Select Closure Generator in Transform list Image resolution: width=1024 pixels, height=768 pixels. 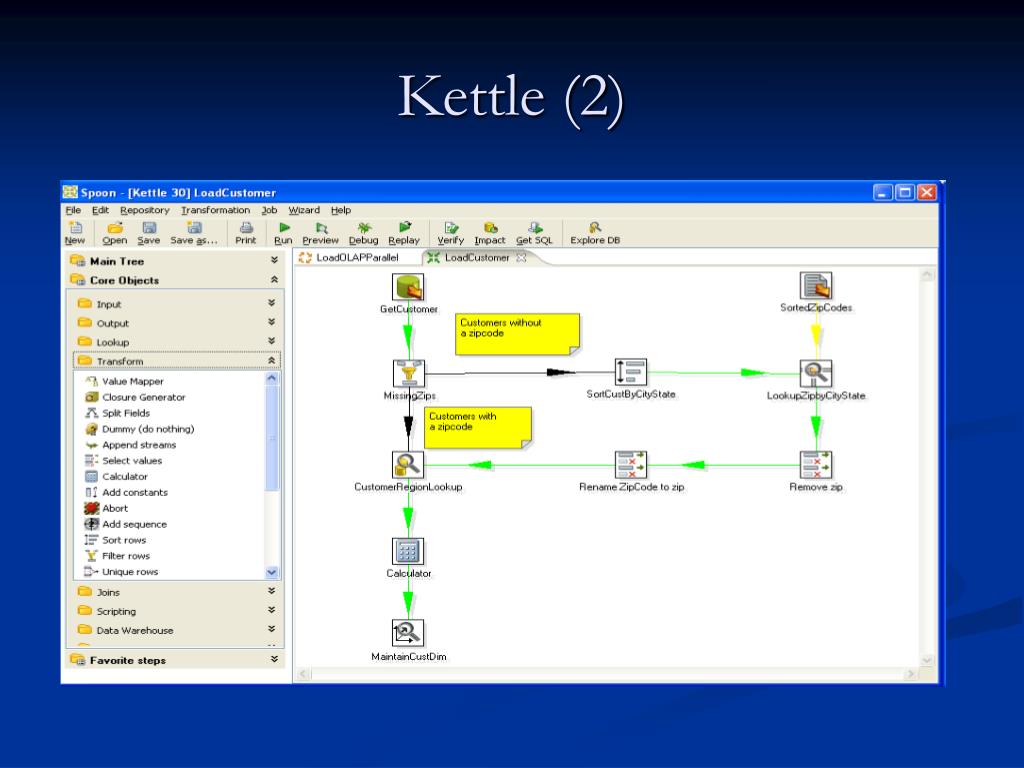144,397
